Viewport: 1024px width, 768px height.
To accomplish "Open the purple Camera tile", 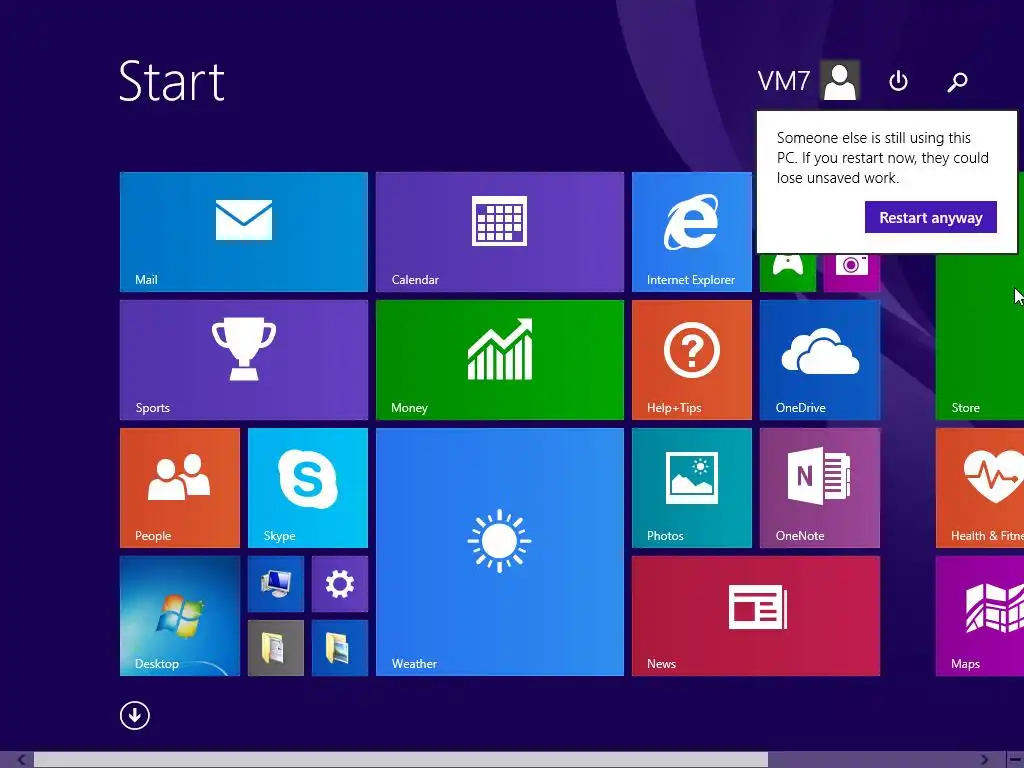I will (852, 272).
